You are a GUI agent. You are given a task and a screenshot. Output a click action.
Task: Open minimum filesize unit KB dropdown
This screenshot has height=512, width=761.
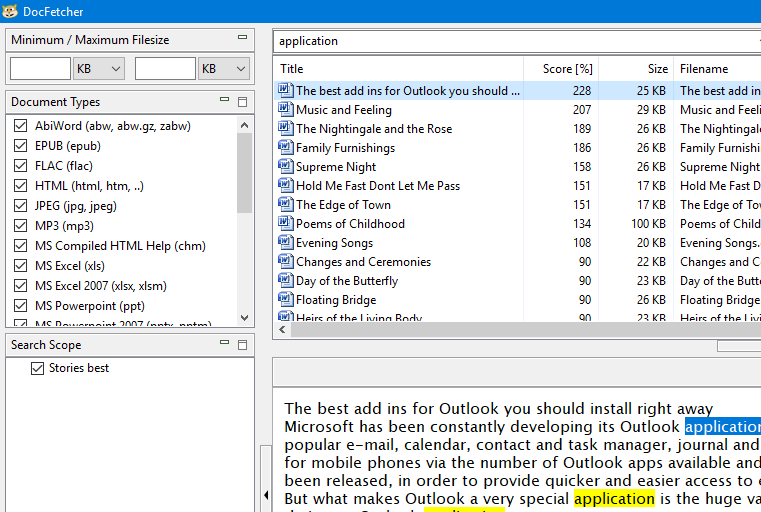pyautogui.click(x=99, y=68)
